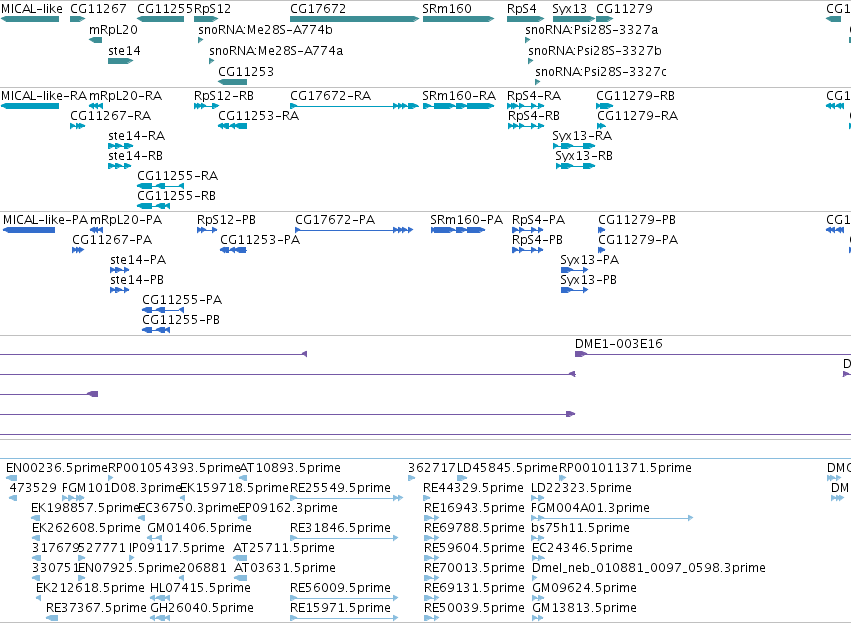Click the ste14-RB transcript label
Image resolution: width=851 pixels, height=623 pixels.
tap(136, 156)
